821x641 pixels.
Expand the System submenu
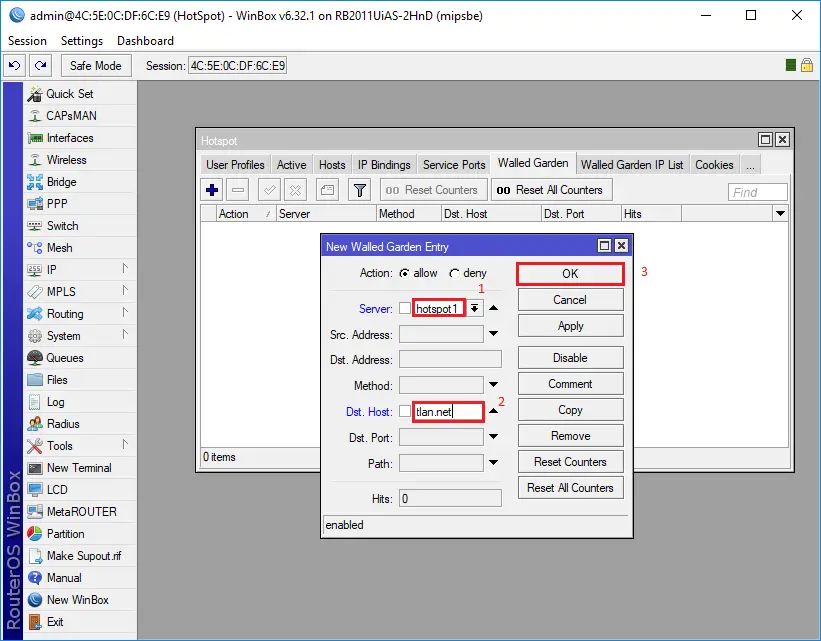point(125,335)
